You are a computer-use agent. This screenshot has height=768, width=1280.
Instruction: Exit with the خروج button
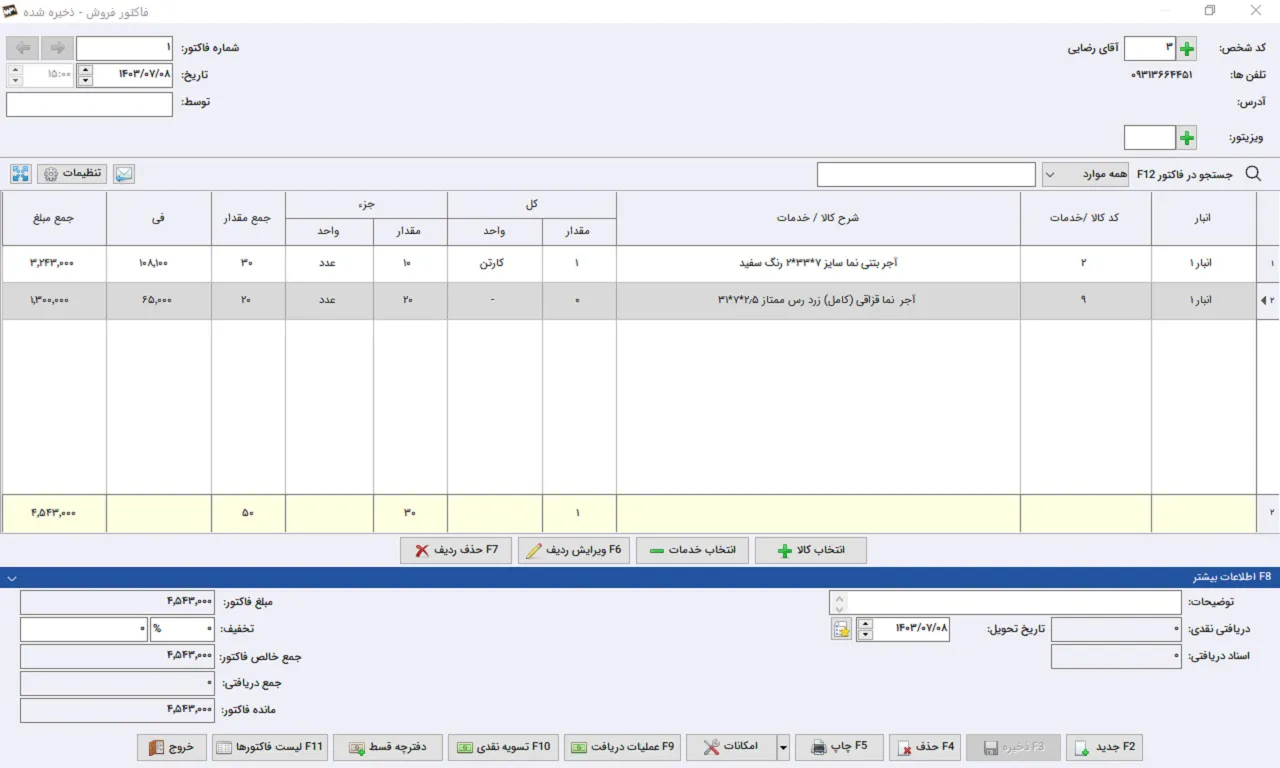(x=173, y=747)
